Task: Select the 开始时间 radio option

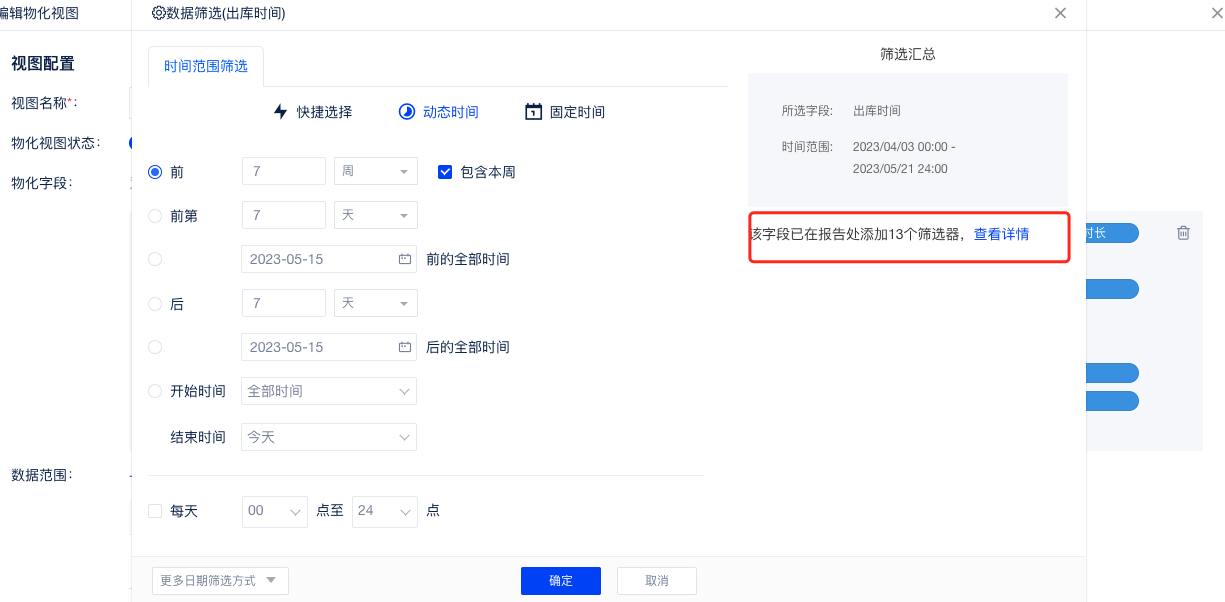Action: pos(155,391)
